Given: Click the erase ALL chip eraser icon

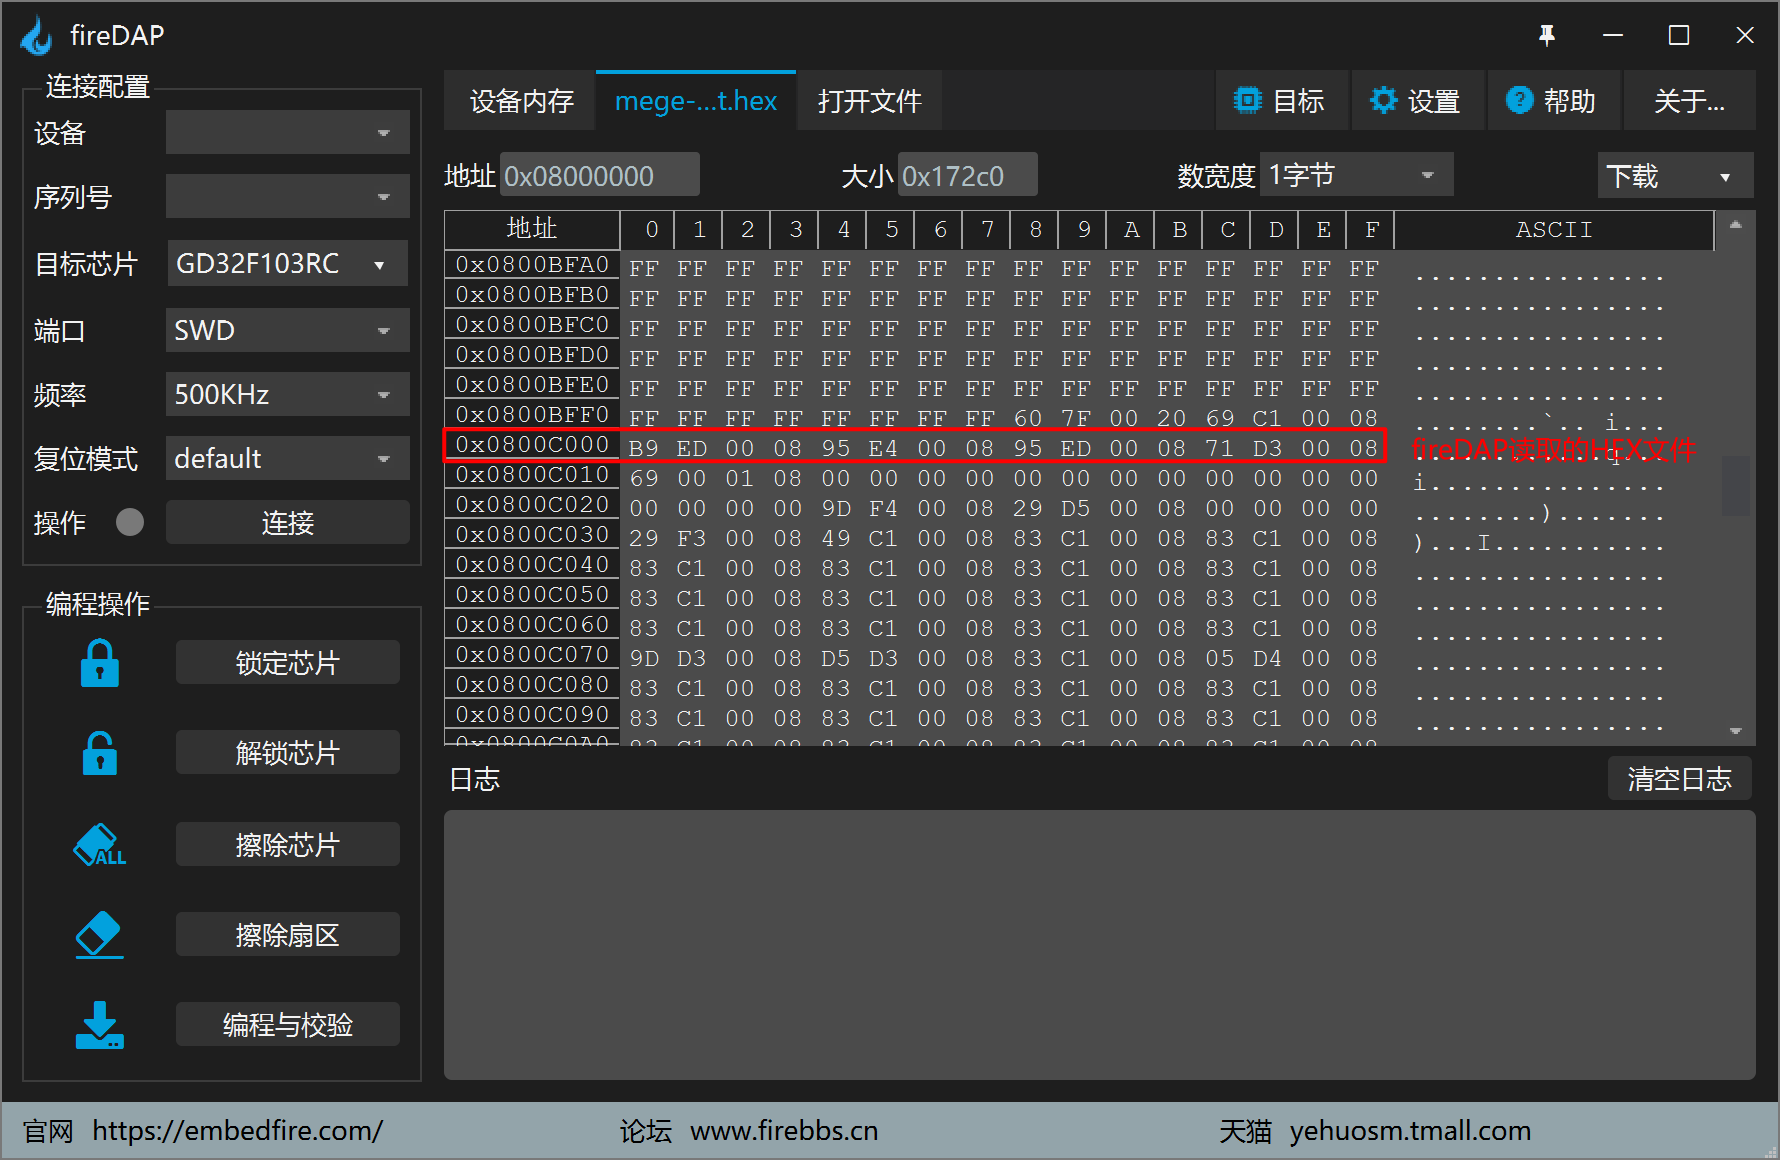Looking at the screenshot, I should click(100, 845).
